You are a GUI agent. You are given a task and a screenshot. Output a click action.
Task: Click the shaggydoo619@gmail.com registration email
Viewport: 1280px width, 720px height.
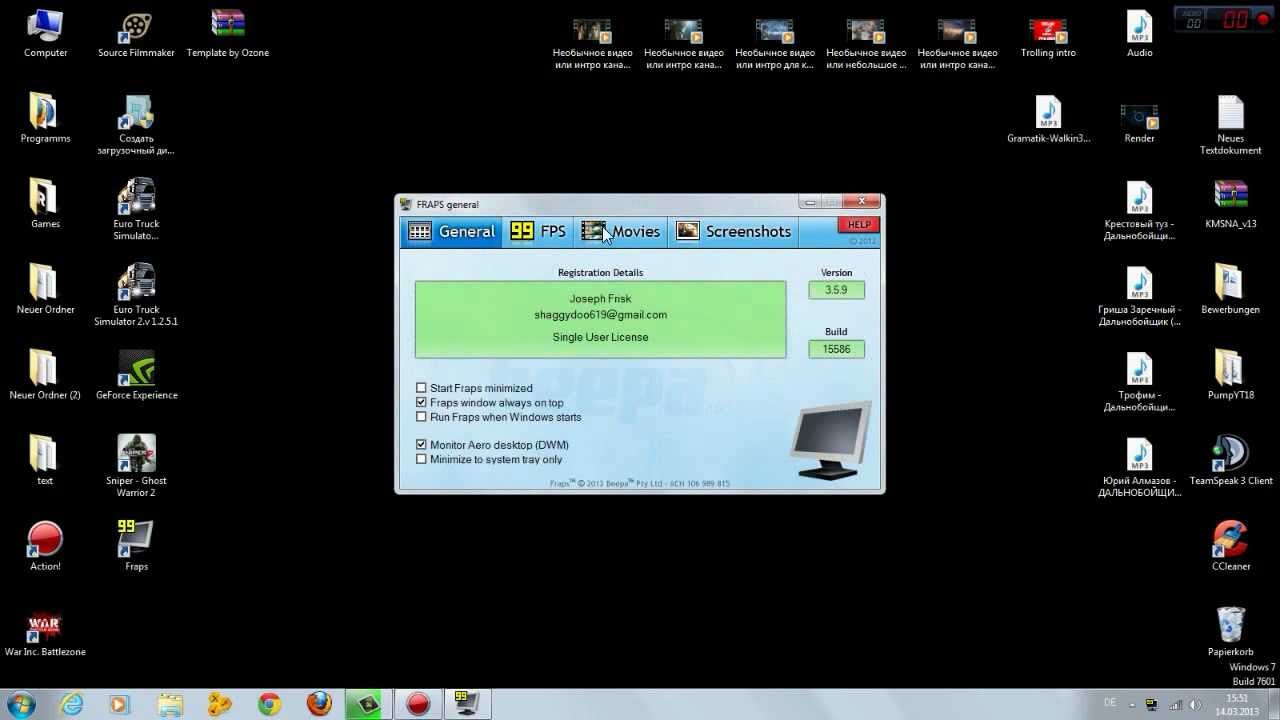pos(600,315)
